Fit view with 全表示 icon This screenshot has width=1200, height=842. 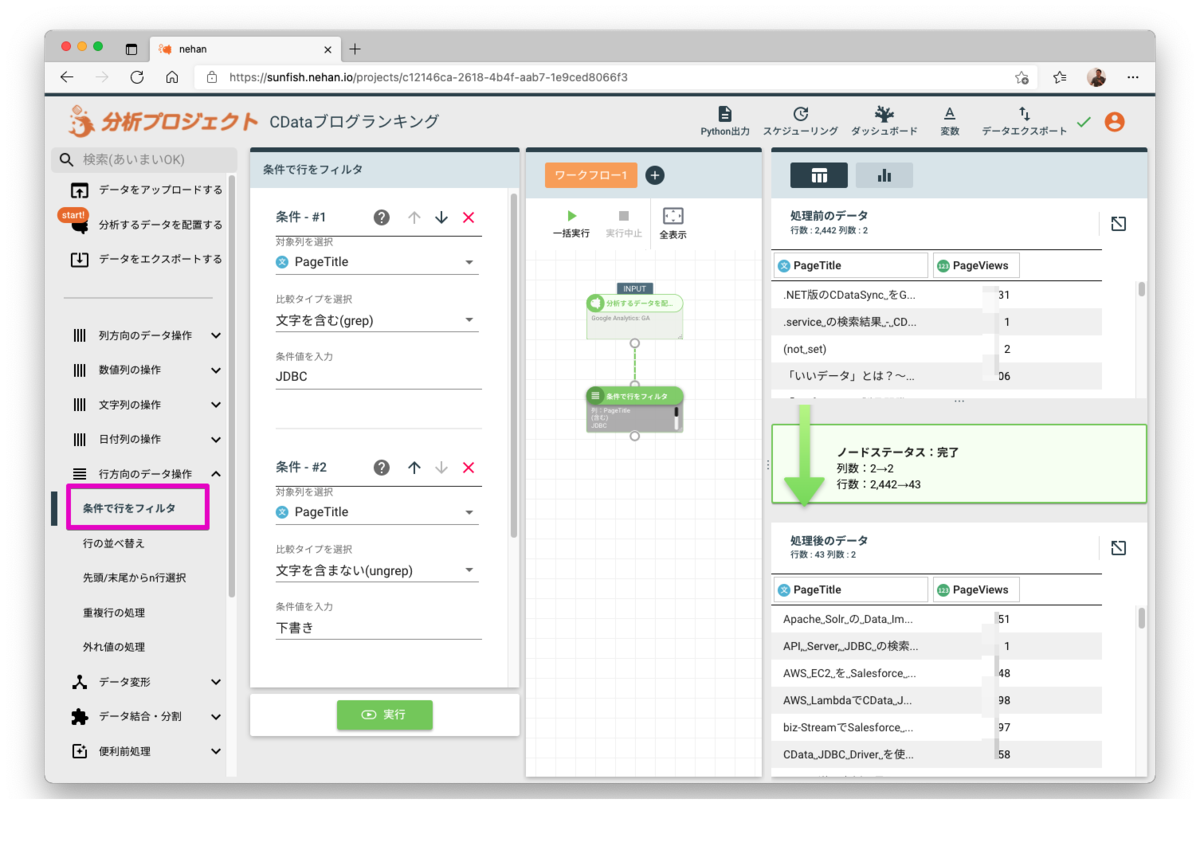pos(673,216)
